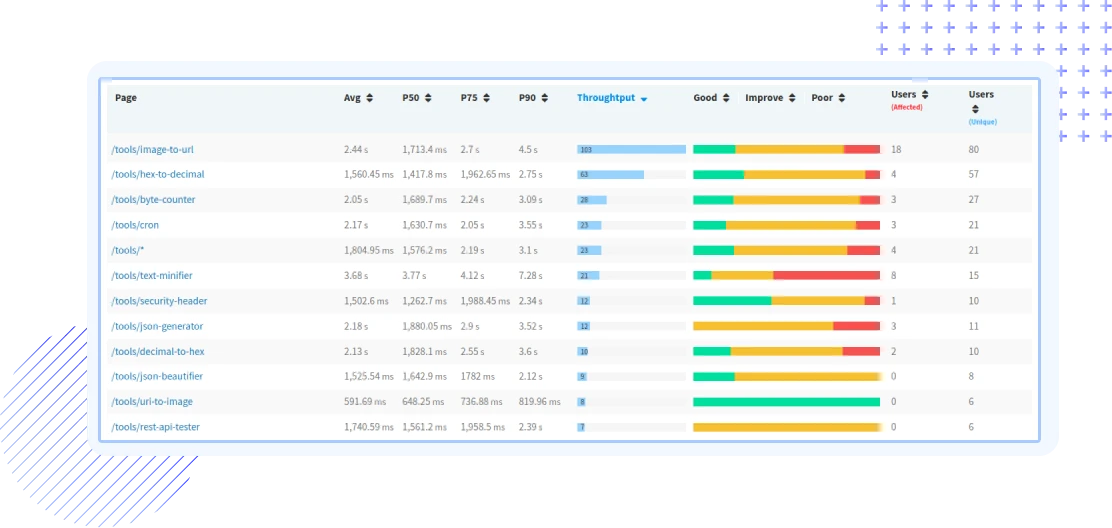
Task: Open /tools/json-generator page link
Action: pyautogui.click(x=157, y=326)
